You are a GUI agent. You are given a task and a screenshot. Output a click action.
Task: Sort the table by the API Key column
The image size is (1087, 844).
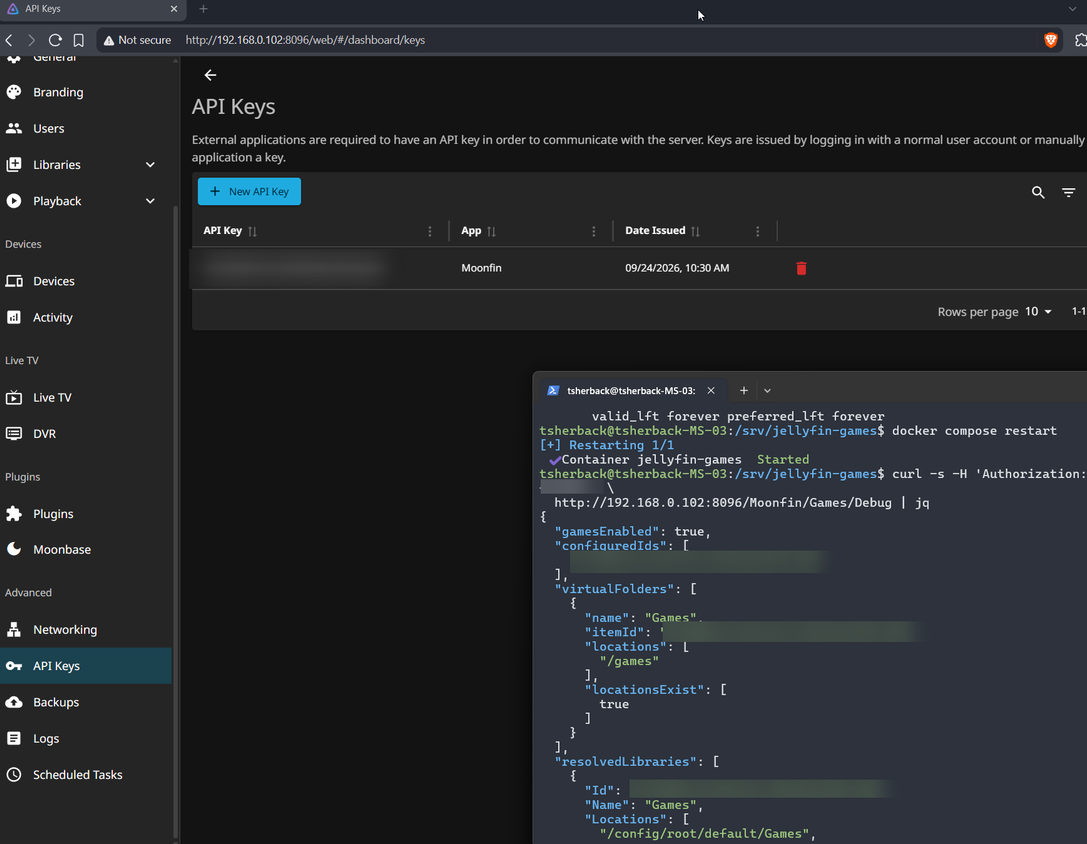pos(252,231)
